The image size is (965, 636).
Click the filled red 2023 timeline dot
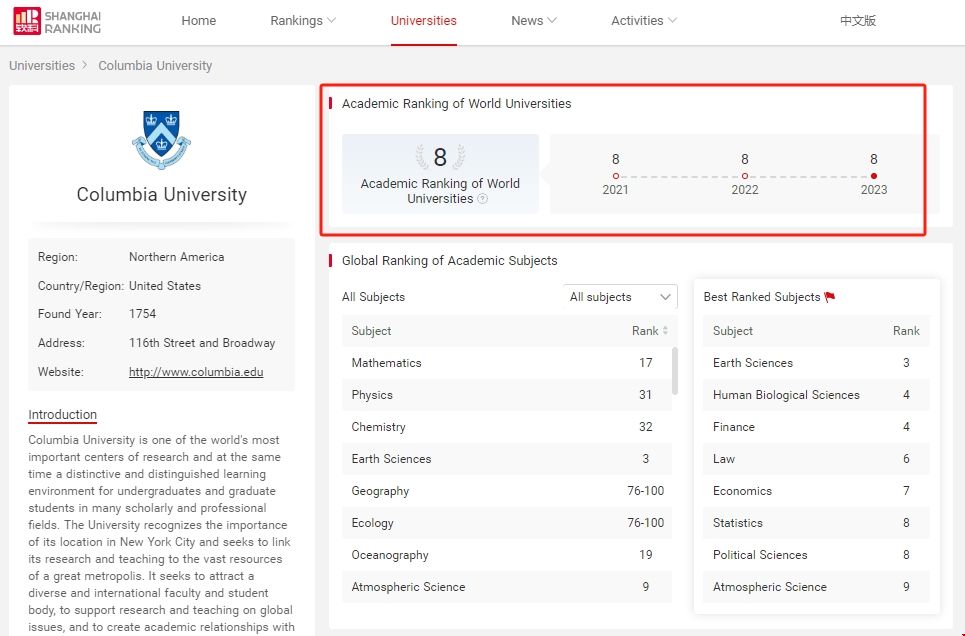tap(873, 175)
